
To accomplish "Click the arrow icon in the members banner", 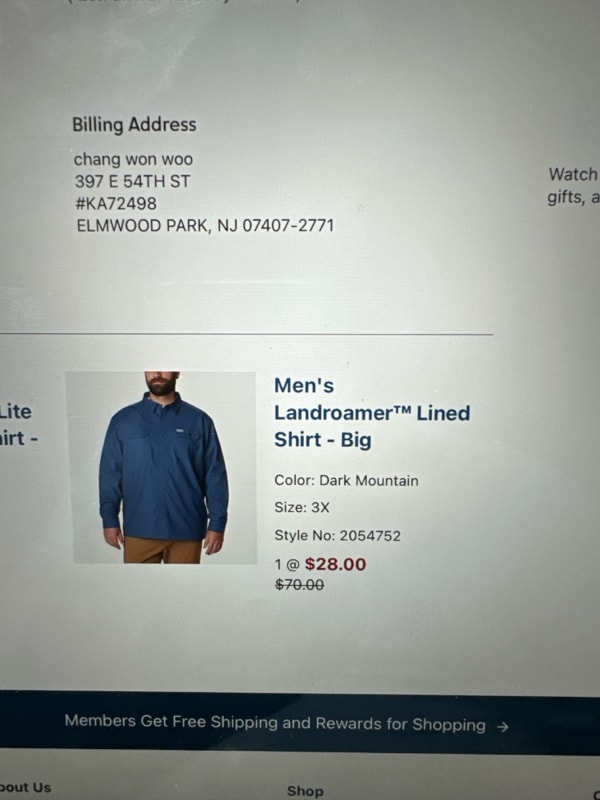I will 503,727.
